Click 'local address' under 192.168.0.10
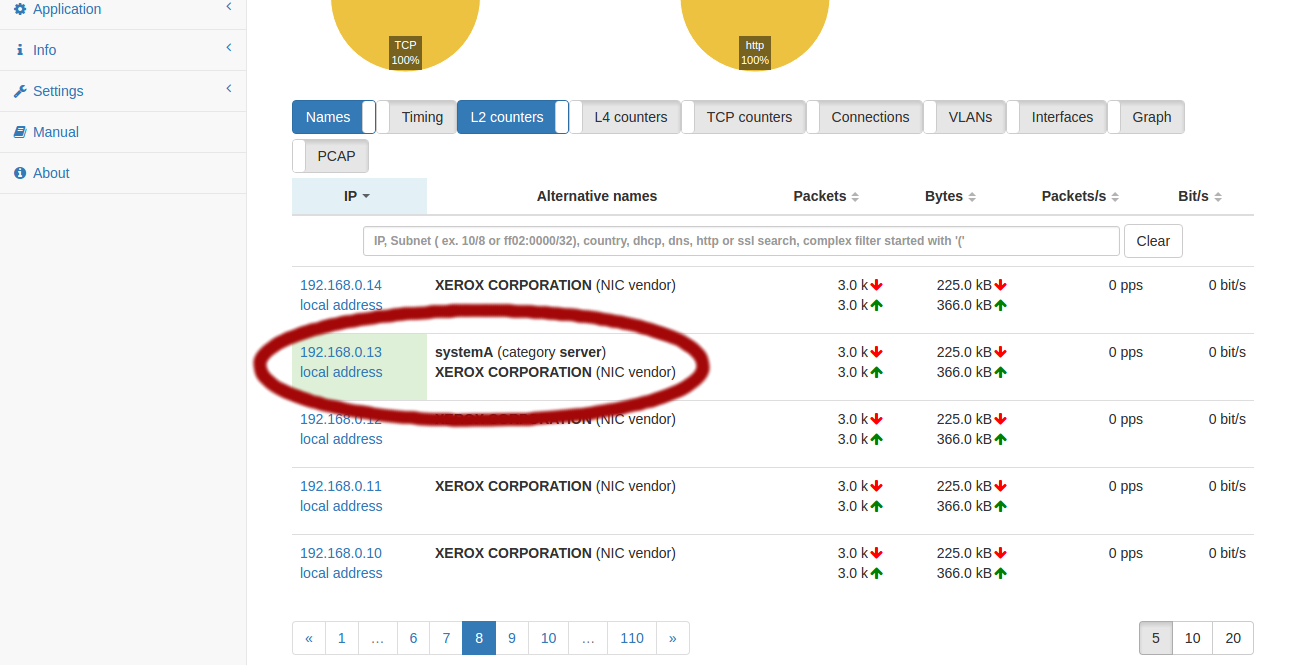 pos(341,573)
